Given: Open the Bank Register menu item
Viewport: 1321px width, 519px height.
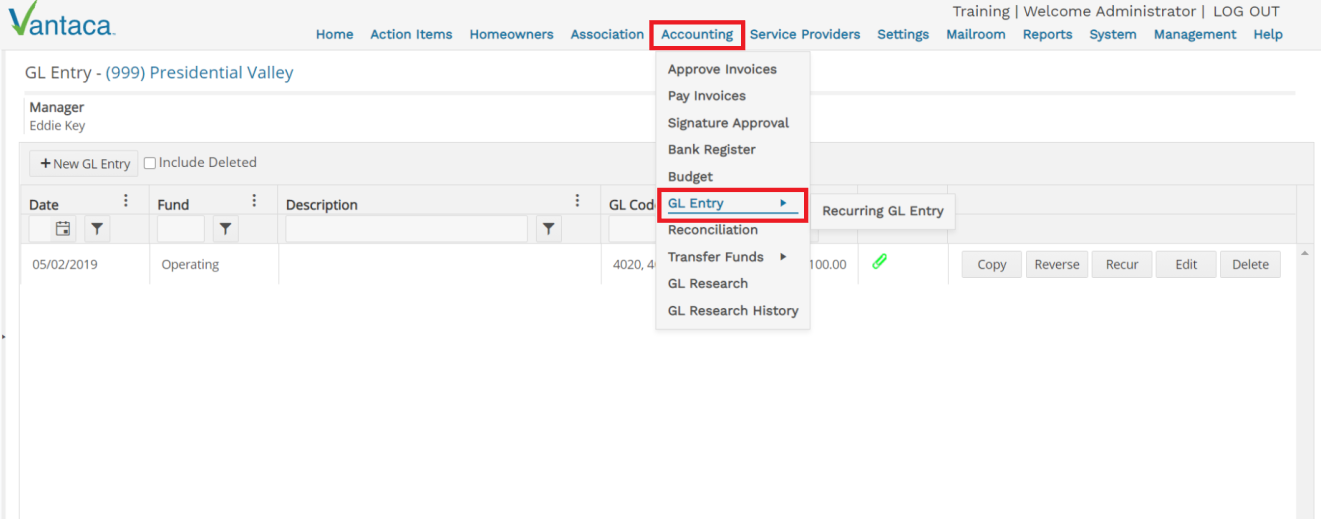Looking at the screenshot, I should 712,149.
